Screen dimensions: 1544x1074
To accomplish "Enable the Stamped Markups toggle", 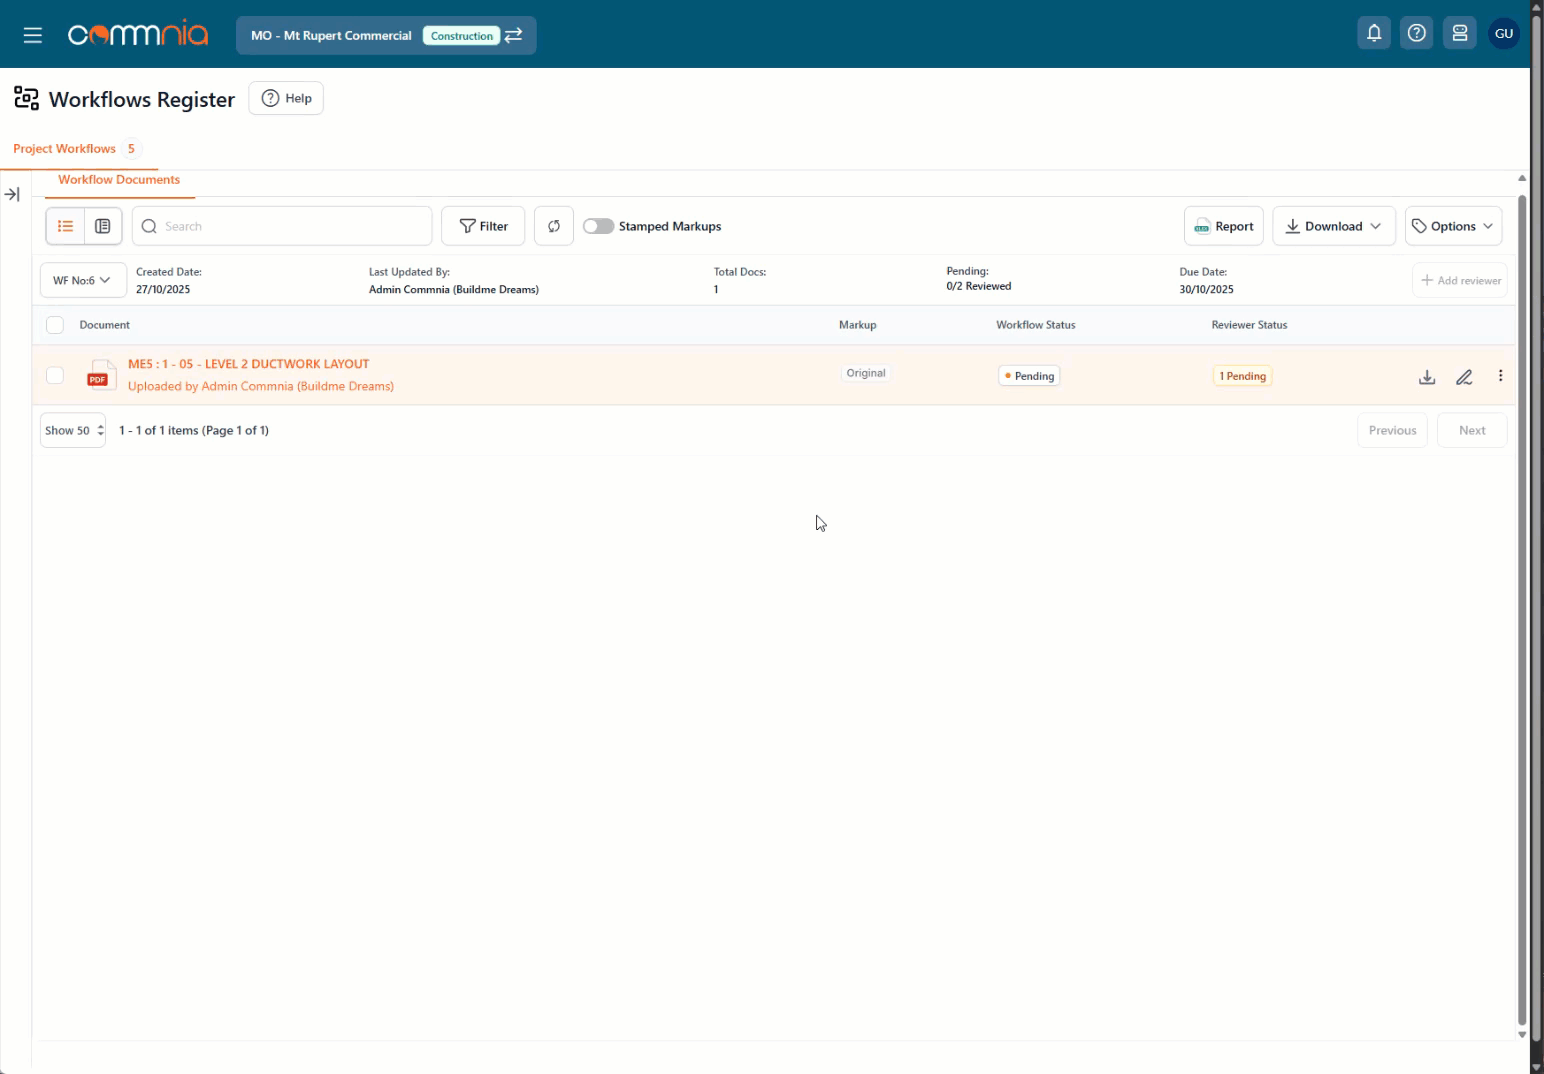I will pyautogui.click(x=598, y=226).
